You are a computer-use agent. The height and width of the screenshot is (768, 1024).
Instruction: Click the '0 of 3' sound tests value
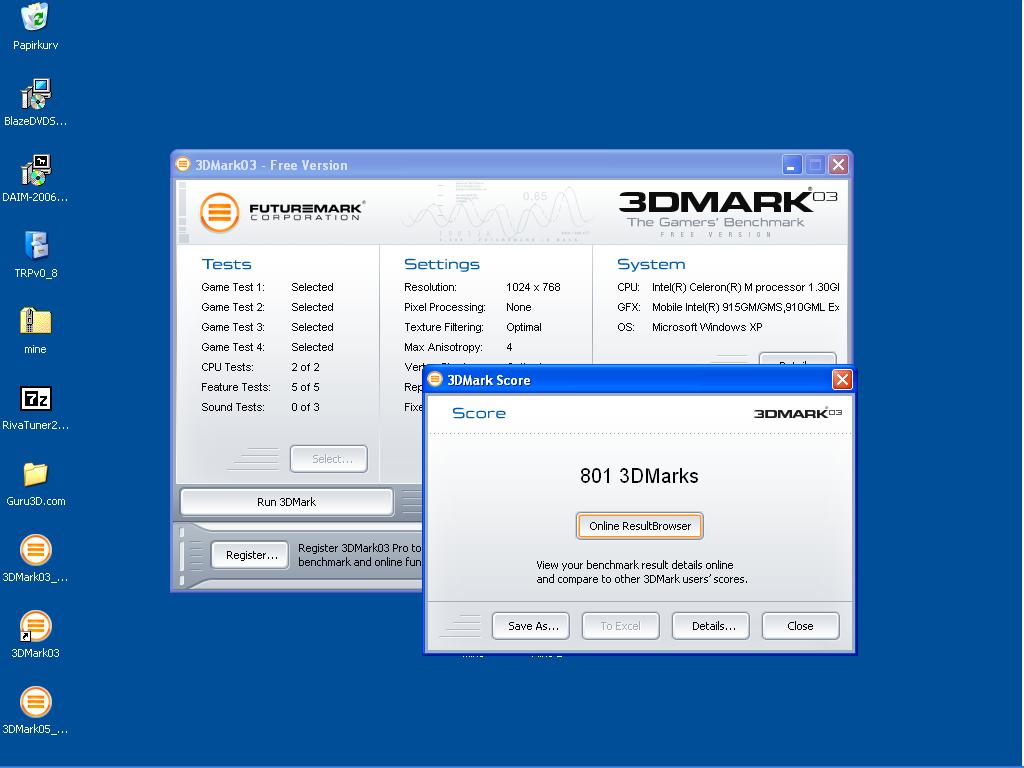click(306, 408)
